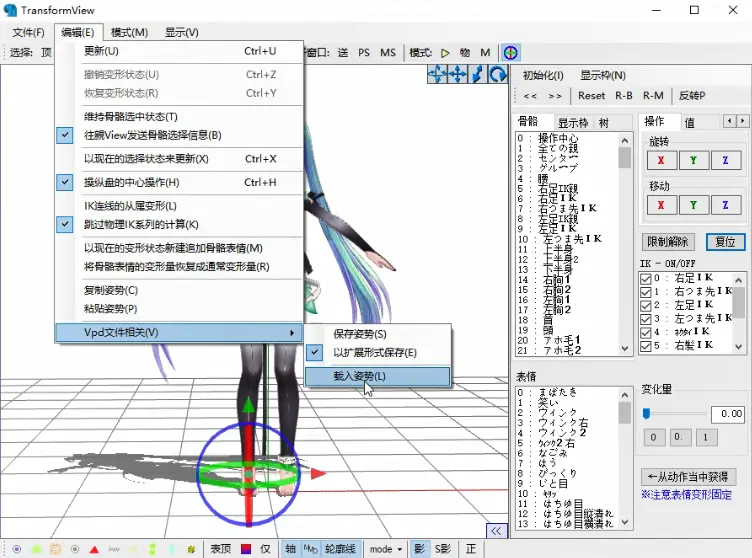Click the MMD bone display icon

pos(311,549)
